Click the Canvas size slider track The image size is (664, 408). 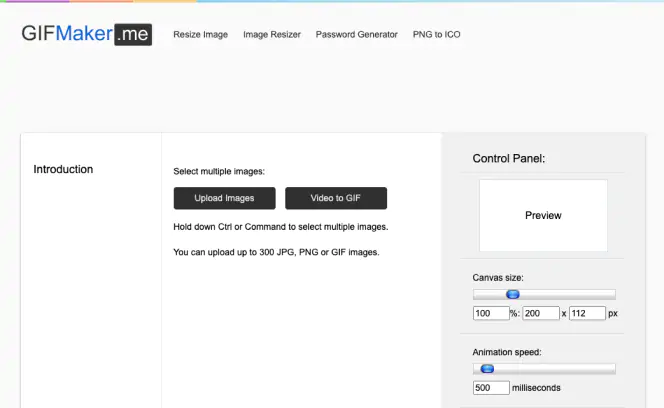click(x=544, y=294)
